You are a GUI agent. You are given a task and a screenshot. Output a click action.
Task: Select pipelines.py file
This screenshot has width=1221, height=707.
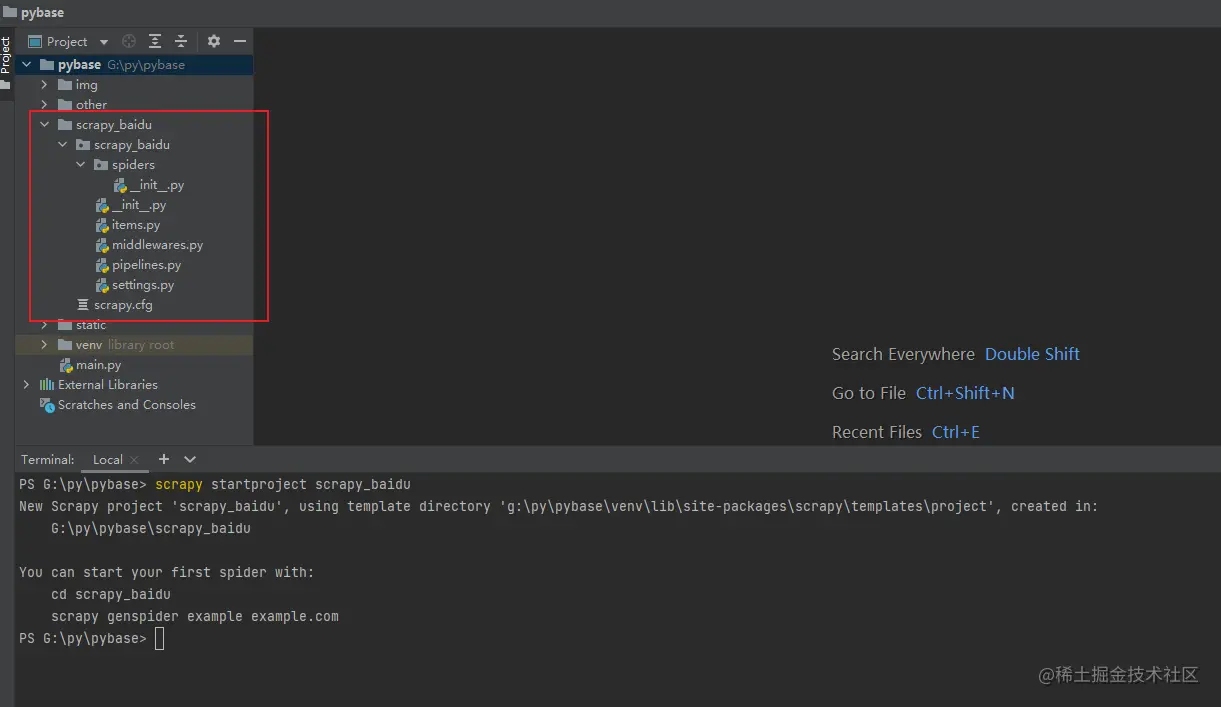[x=146, y=265]
